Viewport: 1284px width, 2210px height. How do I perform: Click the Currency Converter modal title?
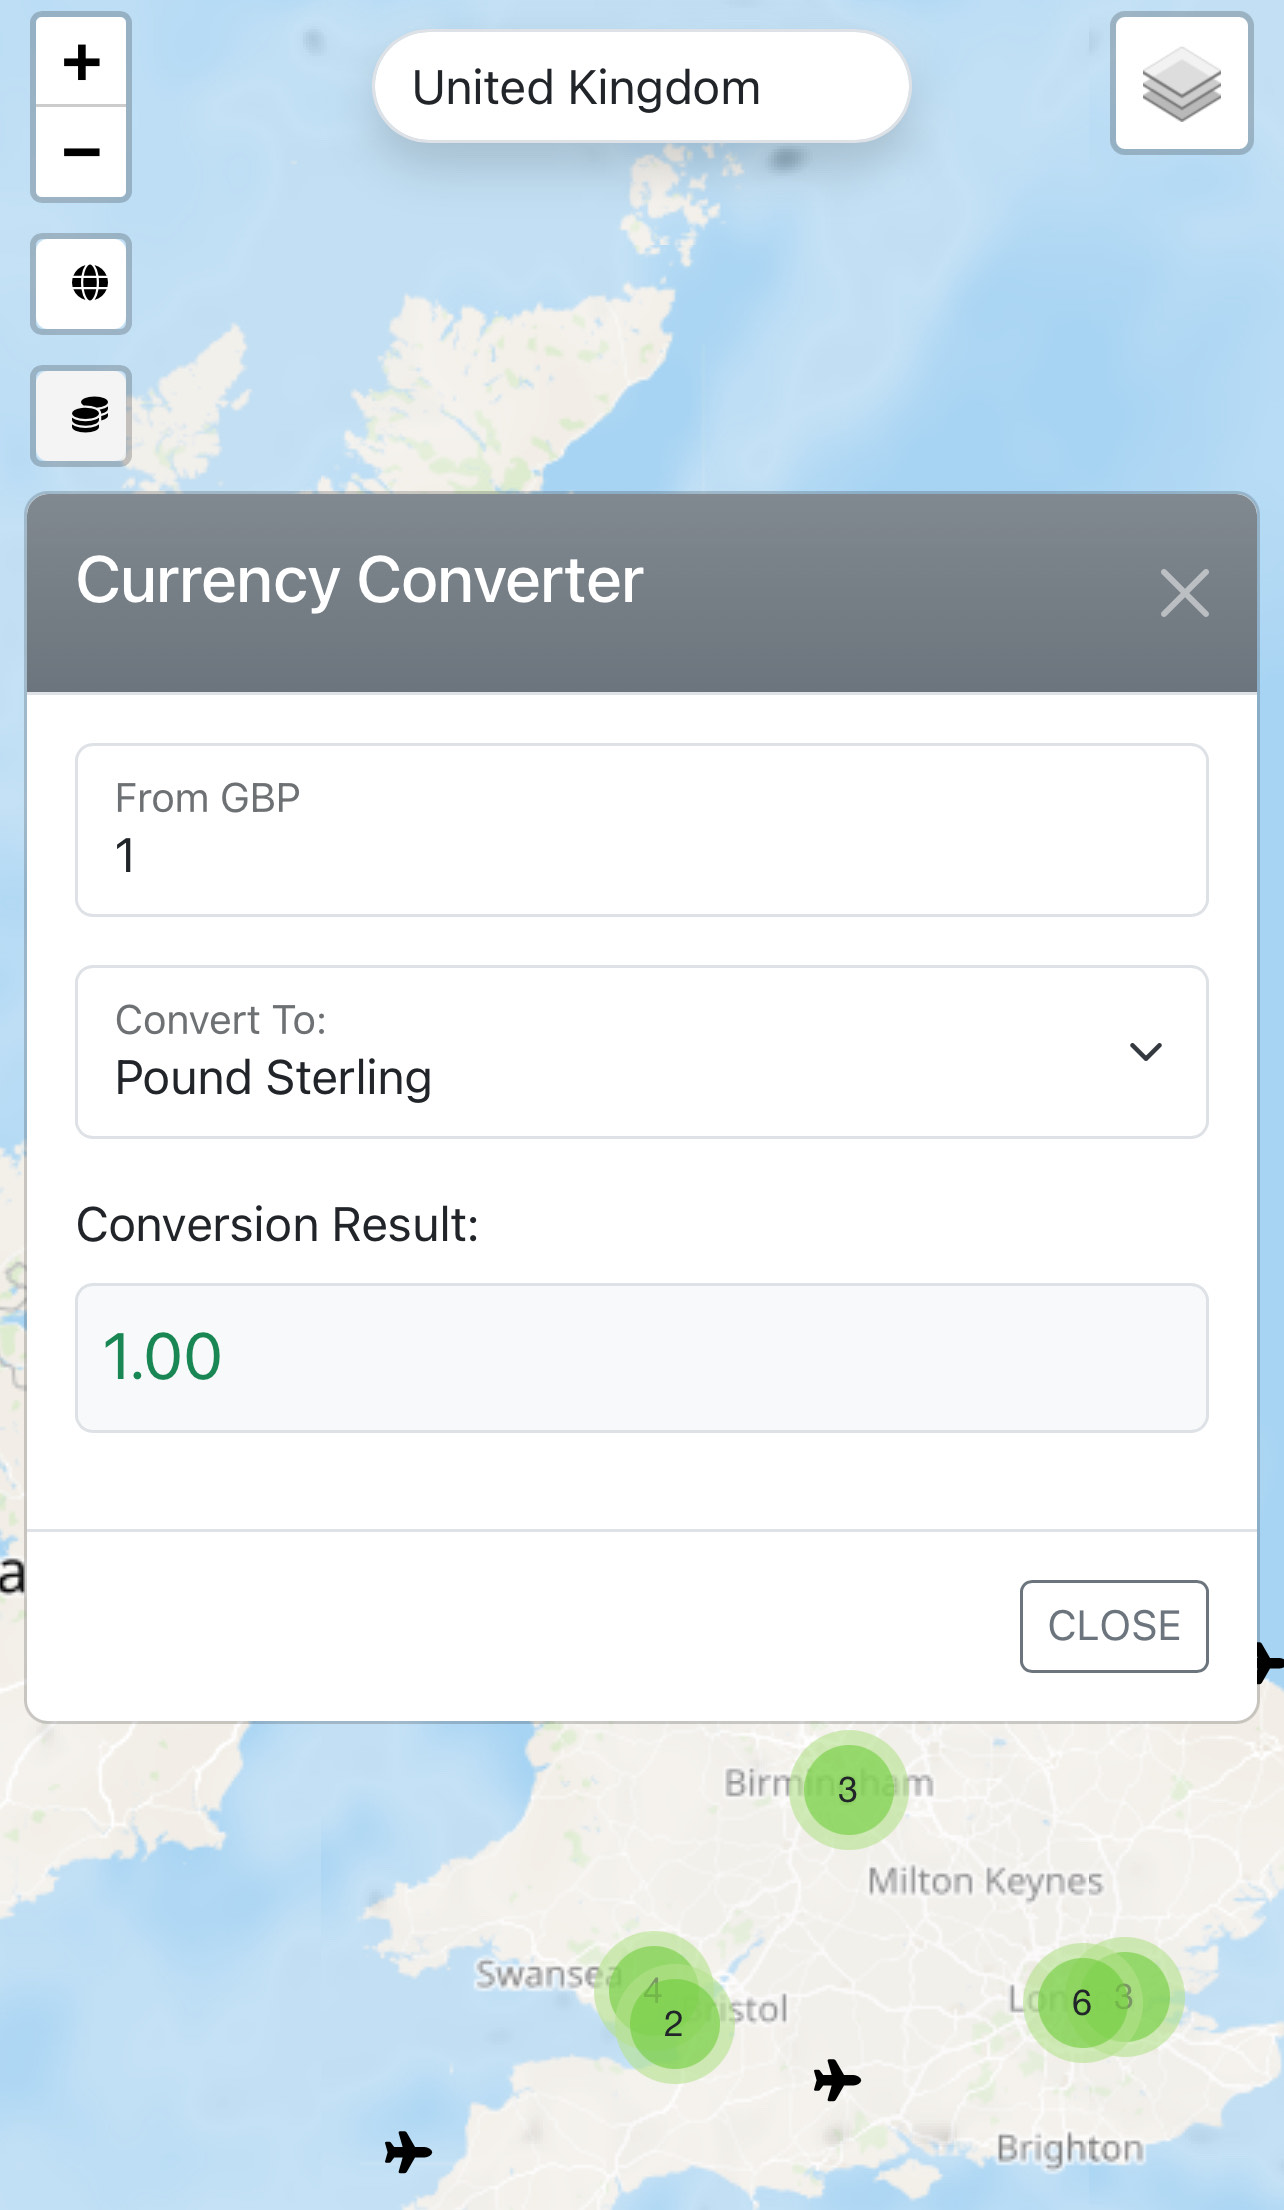pos(360,580)
